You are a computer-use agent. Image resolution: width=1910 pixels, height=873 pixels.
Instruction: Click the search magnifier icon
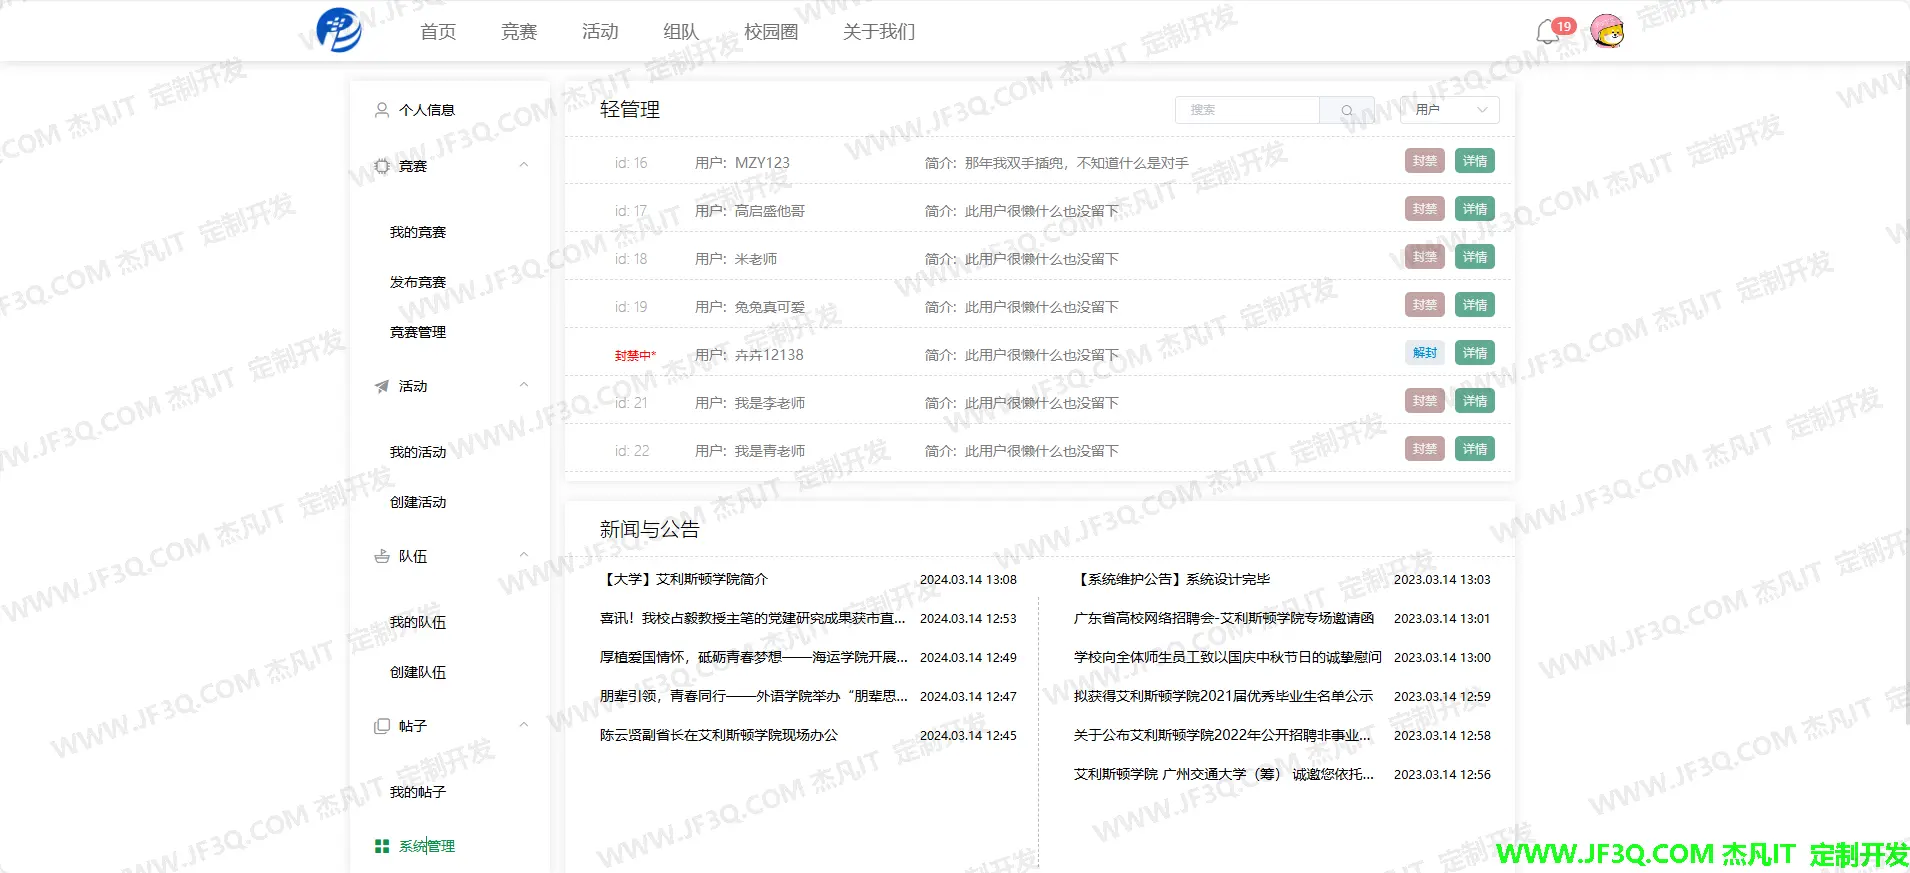pyautogui.click(x=1346, y=110)
